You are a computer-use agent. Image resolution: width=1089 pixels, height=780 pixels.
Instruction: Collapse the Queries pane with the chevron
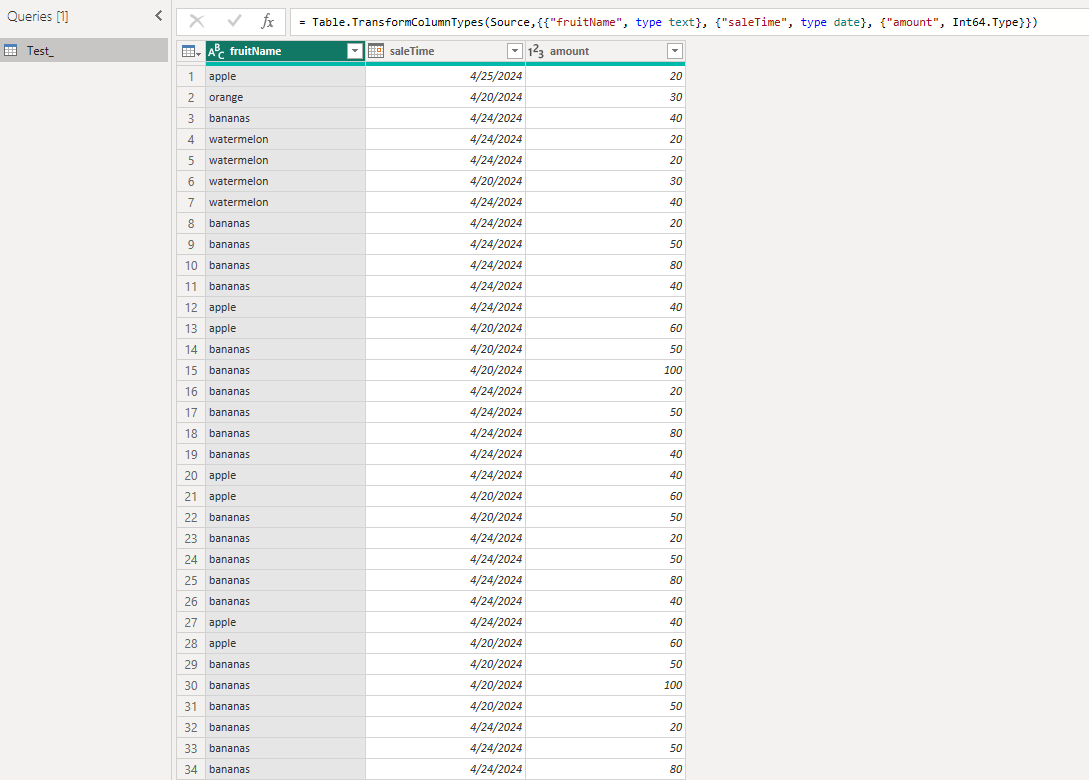click(158, 15)
